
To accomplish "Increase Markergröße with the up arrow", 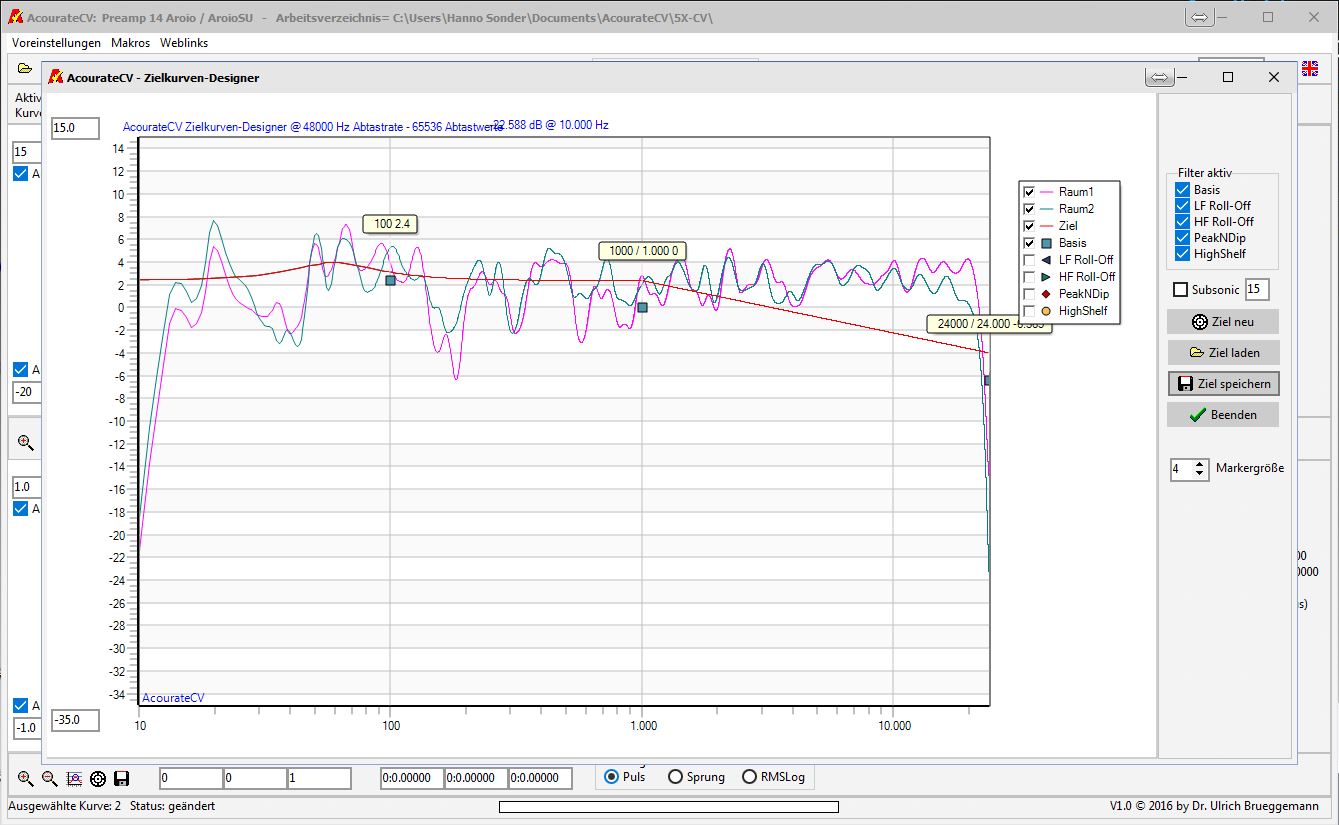I will click(x=1200, y=464).
